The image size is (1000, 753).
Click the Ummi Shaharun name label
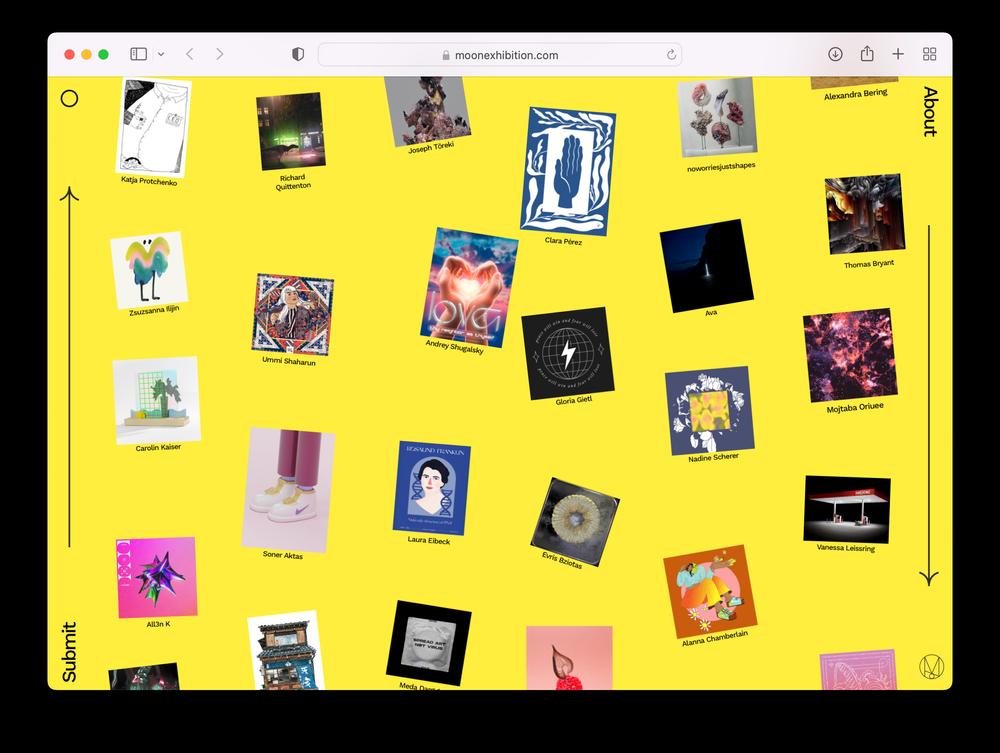click(289, 361)
